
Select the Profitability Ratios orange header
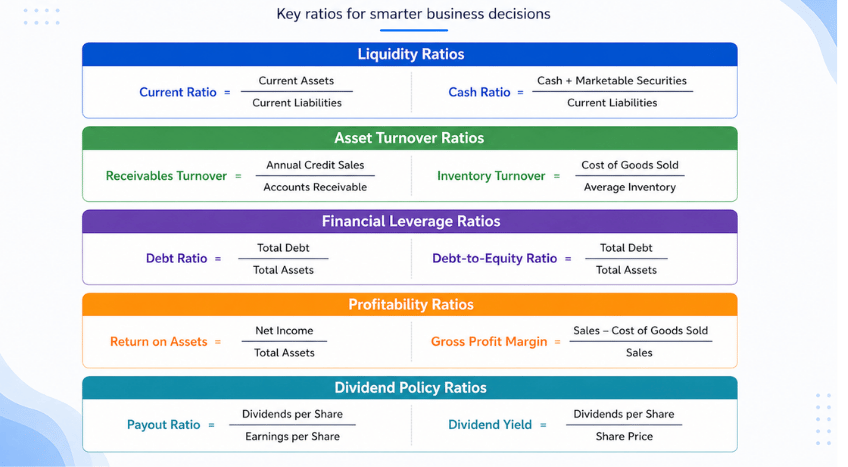[410, 304]
